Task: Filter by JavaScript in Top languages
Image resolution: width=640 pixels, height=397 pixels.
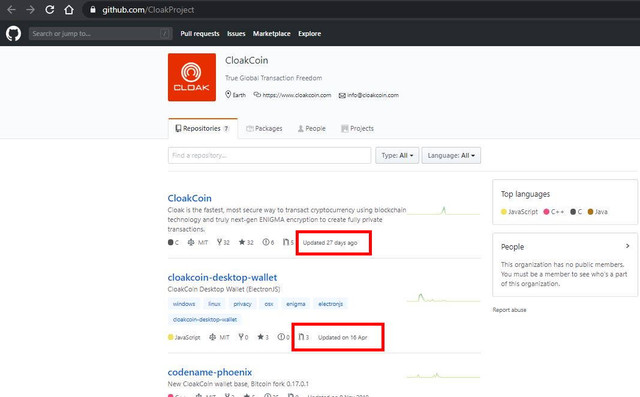Action: pyautogui.click(x=520, y=212)
